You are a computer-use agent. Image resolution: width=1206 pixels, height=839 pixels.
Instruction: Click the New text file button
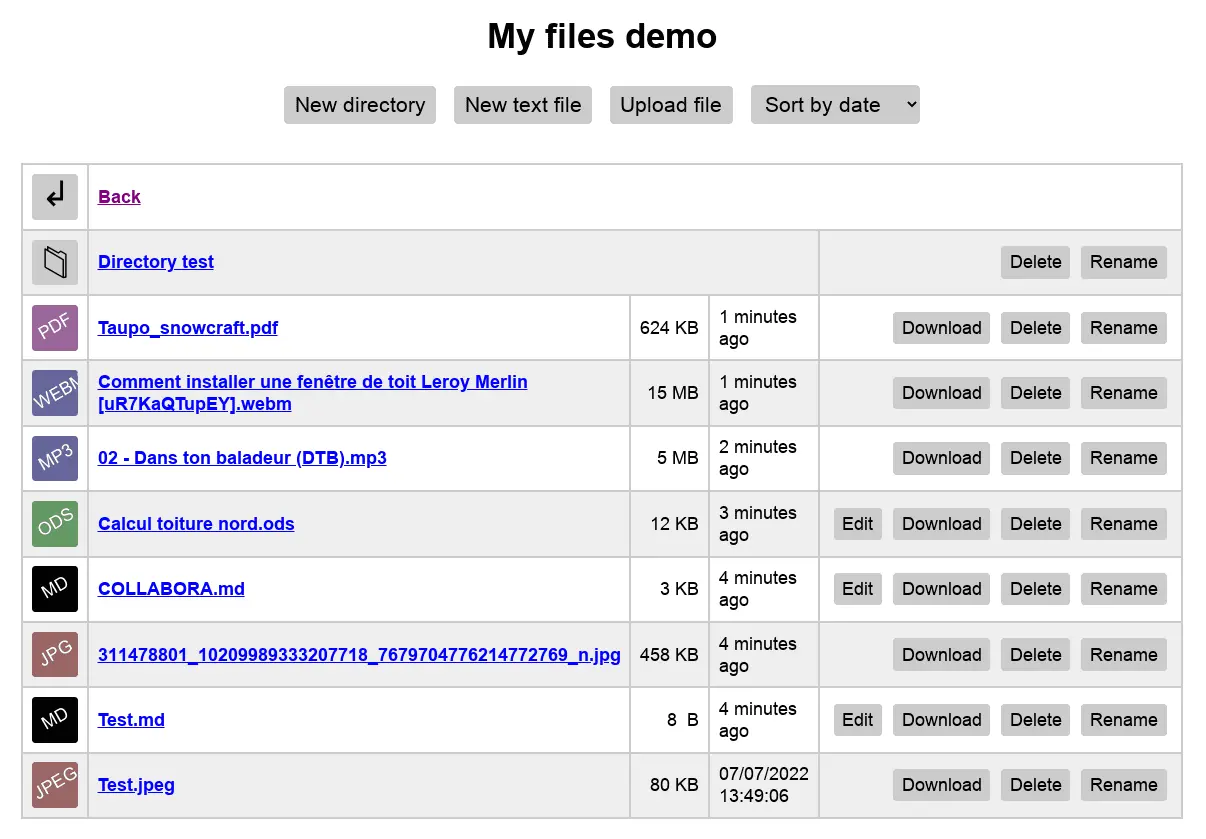(522, 105)
